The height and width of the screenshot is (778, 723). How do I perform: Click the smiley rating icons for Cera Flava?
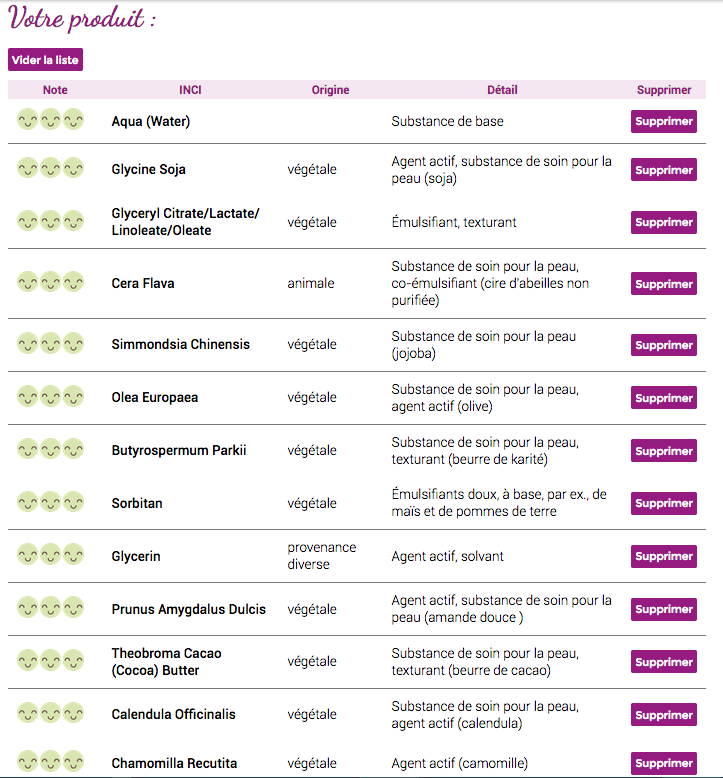[51, 282]
